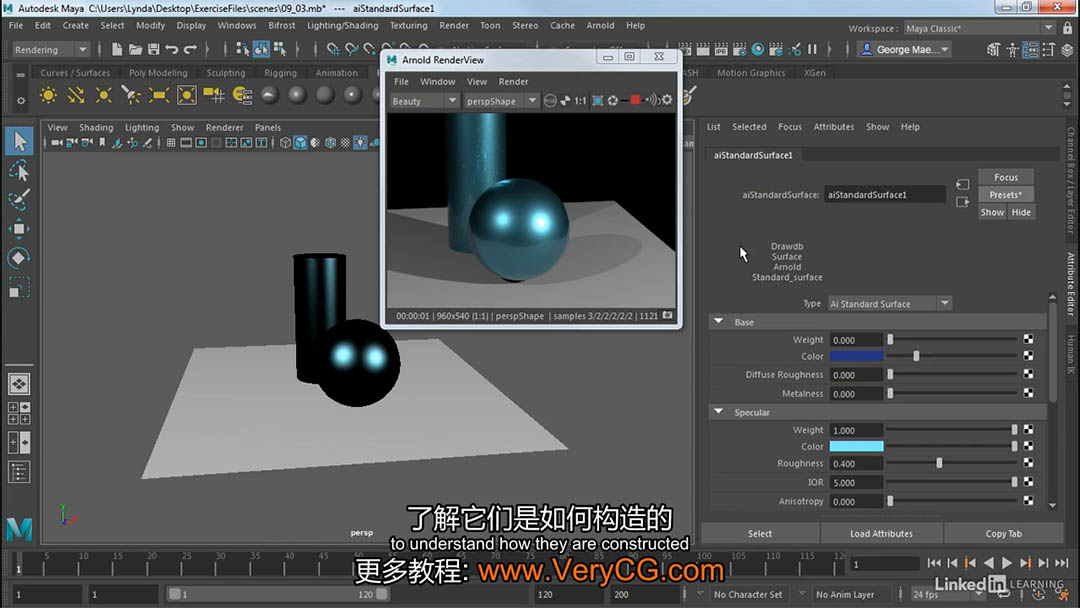Open the Specular Color swatch
The width and height of the screenshot is (1080, 608).
pos(856,446)
